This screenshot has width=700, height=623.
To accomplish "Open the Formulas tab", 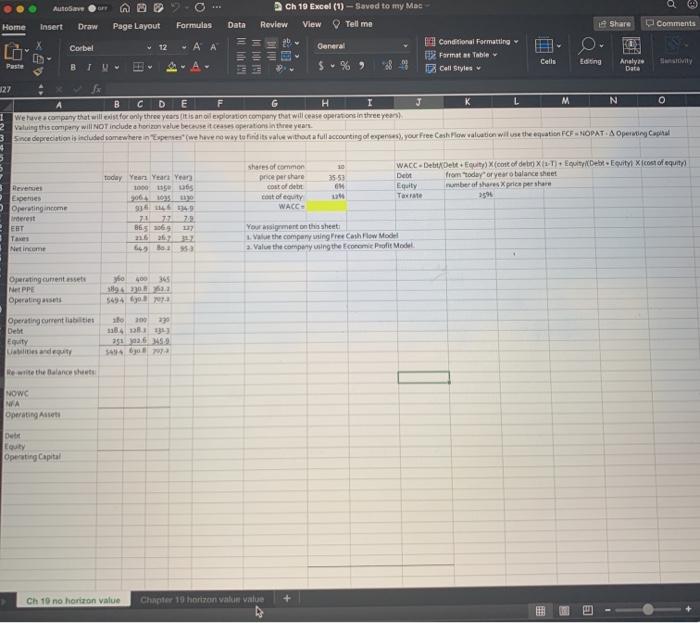I will click(x=194, y=25).
